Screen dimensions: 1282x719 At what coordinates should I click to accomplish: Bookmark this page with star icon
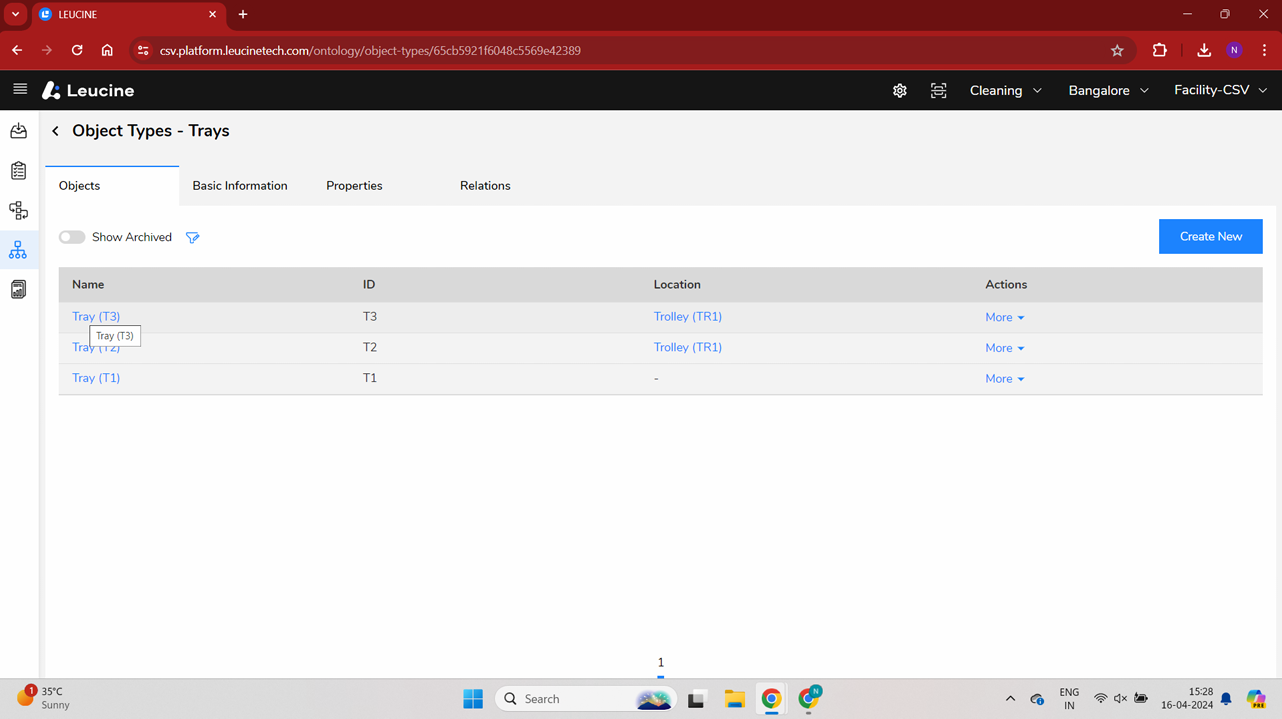[x=1117, y=50]
